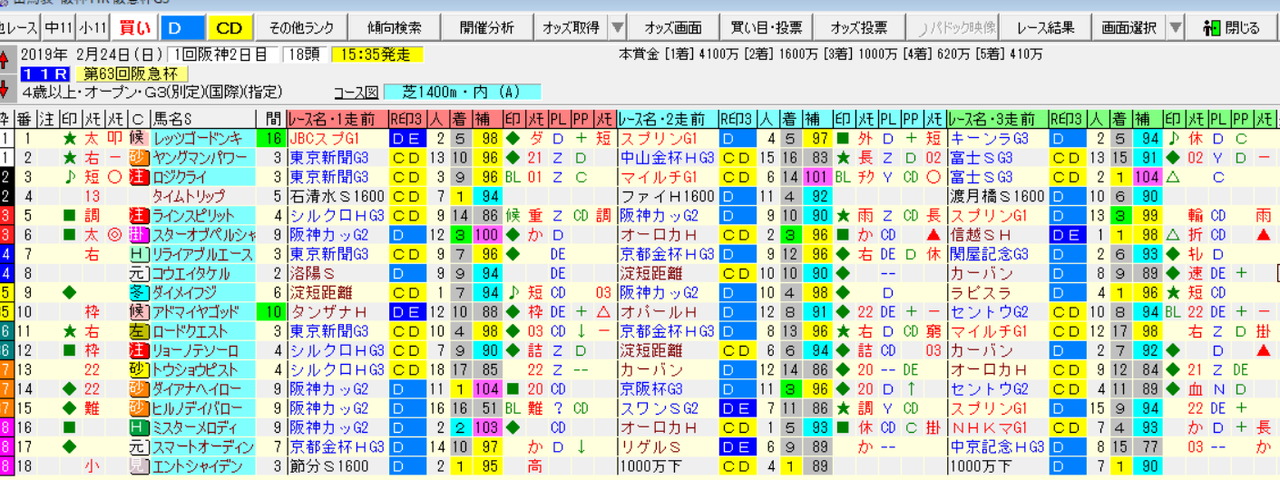Open the コース図 course map link
1280x480 pixels.
tap(355, 92)
